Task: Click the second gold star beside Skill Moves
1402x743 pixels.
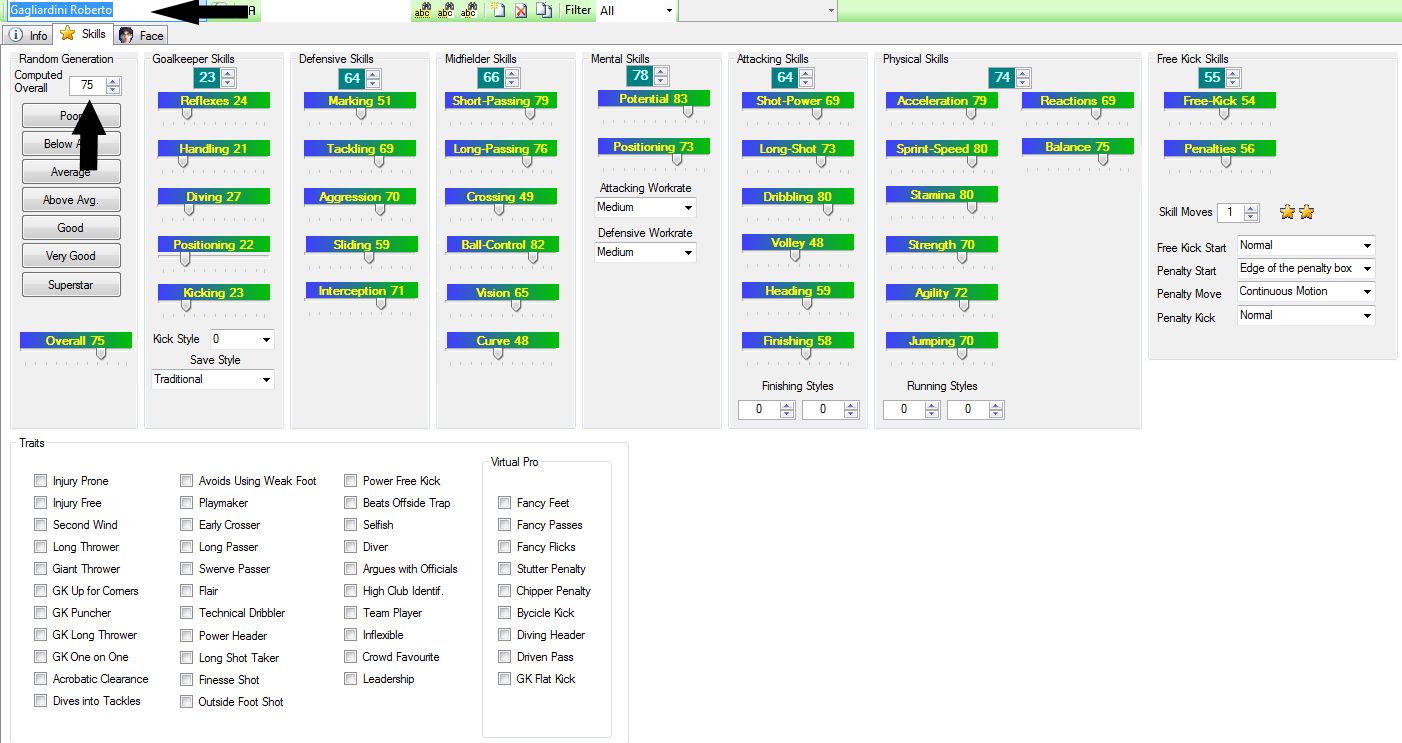Action: (1306, 212)
